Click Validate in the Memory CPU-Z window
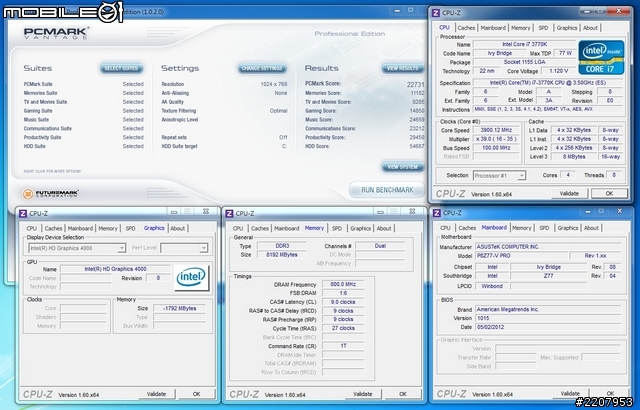The image size is (640, 410). click(x=363, y=394)
